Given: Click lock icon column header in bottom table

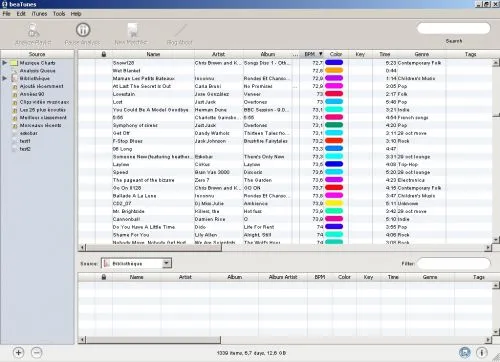Looking at the screenshot, I should click(x=104, y=277).
